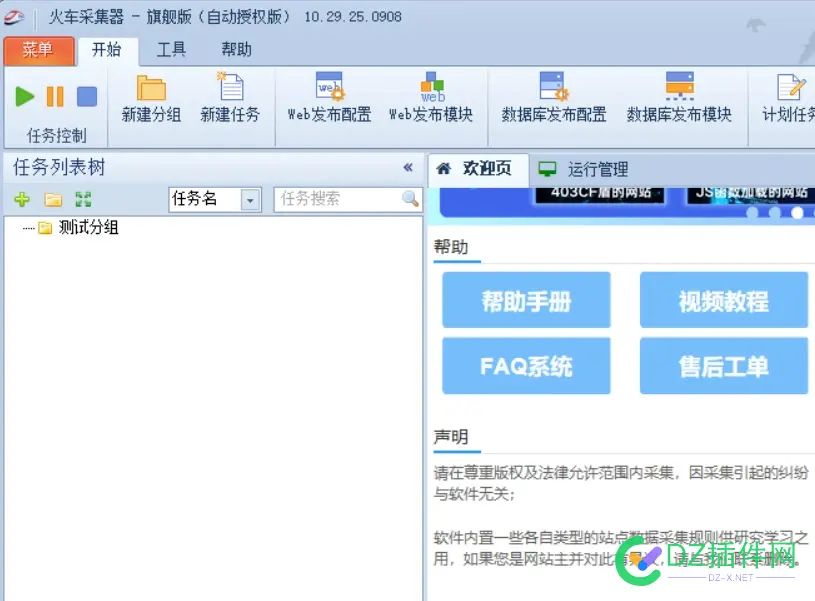Open the 视频教程 button
This screenshot has height=601, width=815.
point(724,300)
